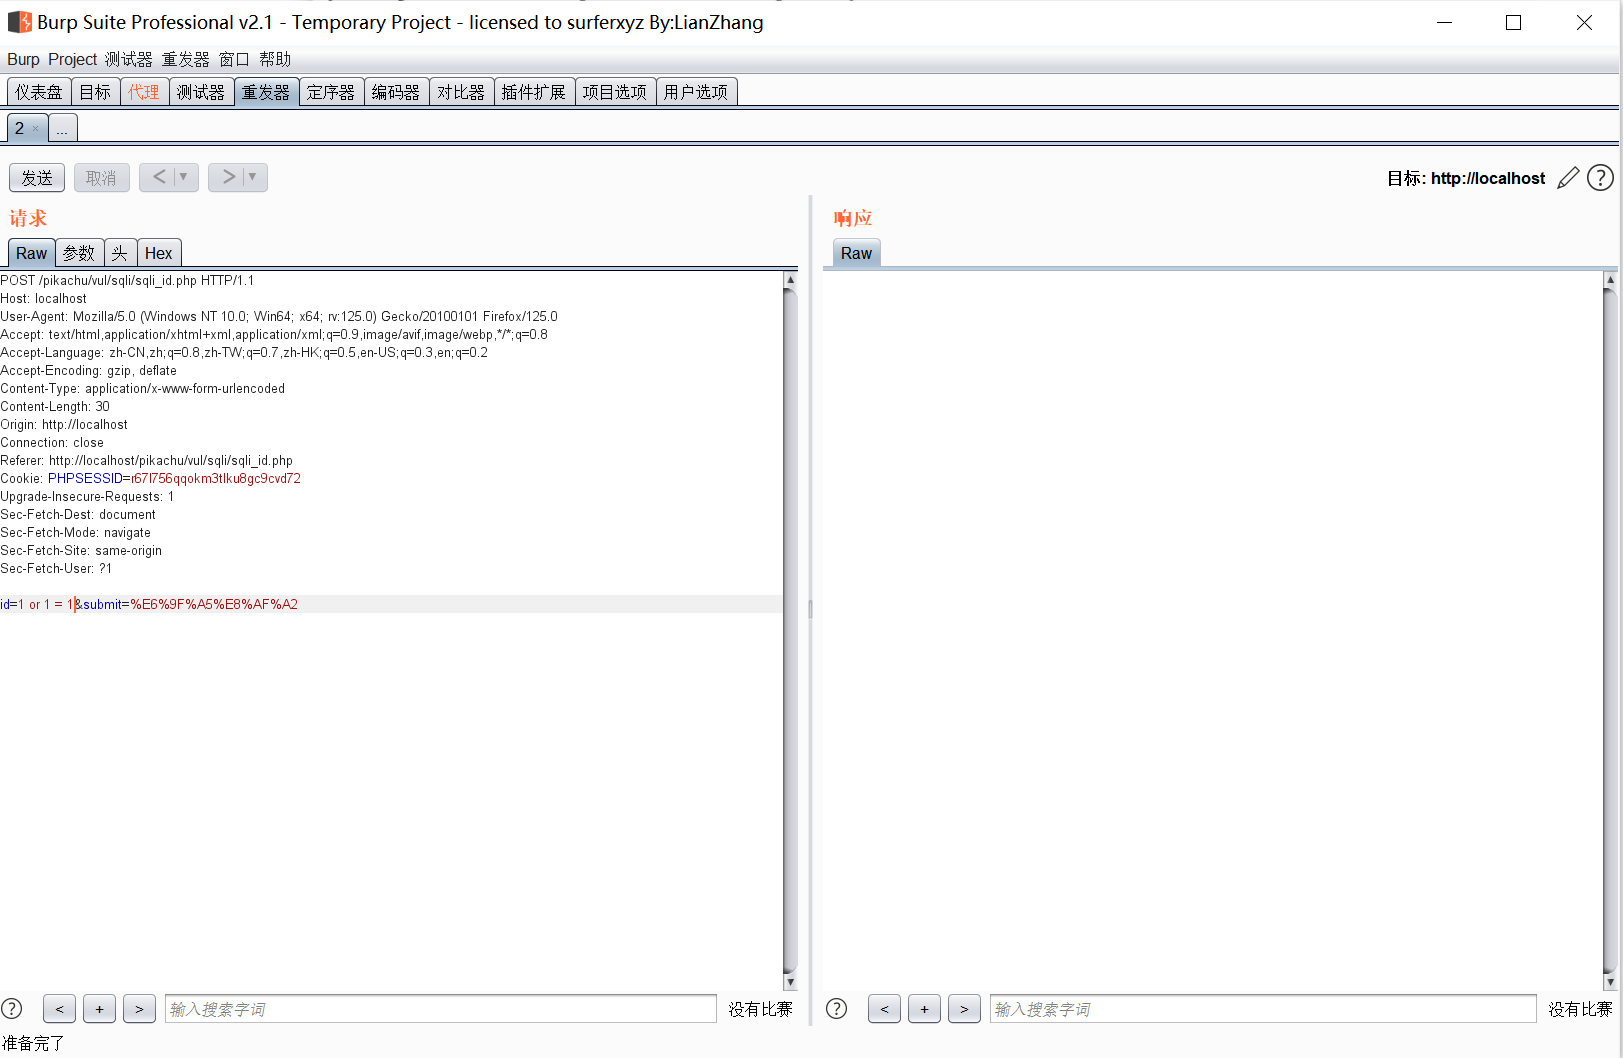This screenshot has height=1058, width=1623.
Task: Click the POST request line text
Action: click(x=127, y=280)
